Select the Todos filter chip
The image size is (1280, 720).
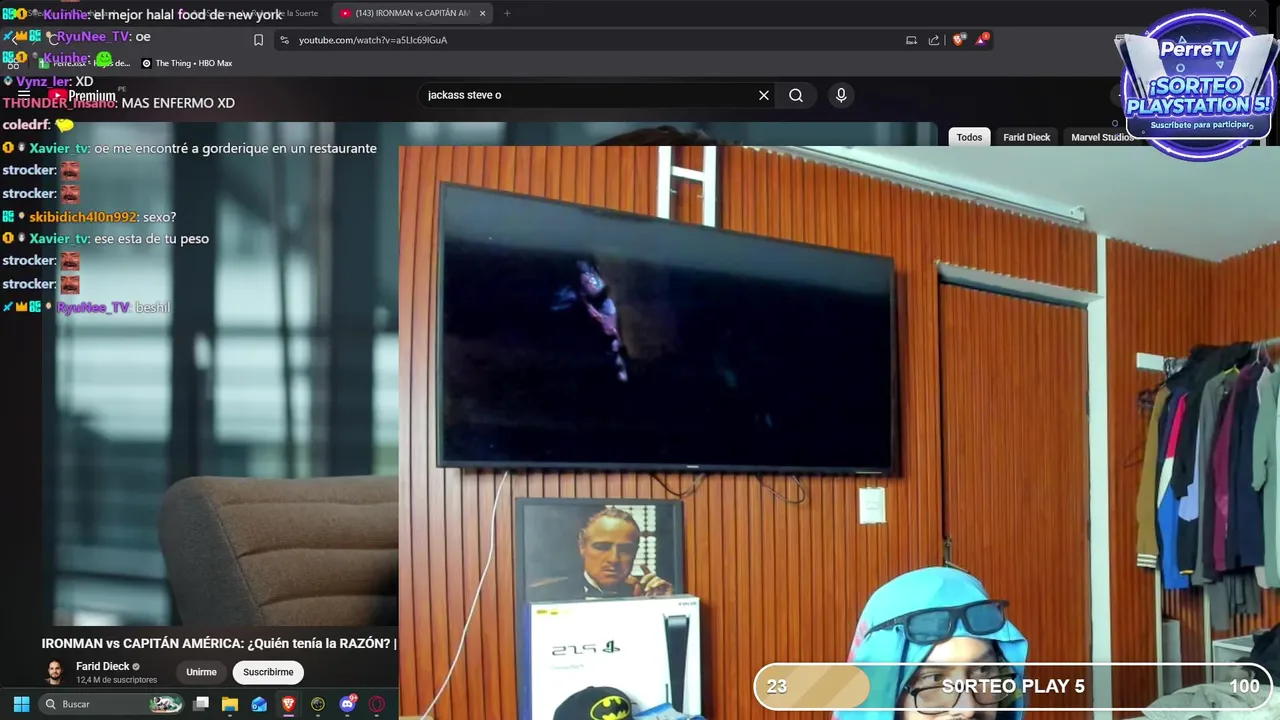click(x=969, y=137)
